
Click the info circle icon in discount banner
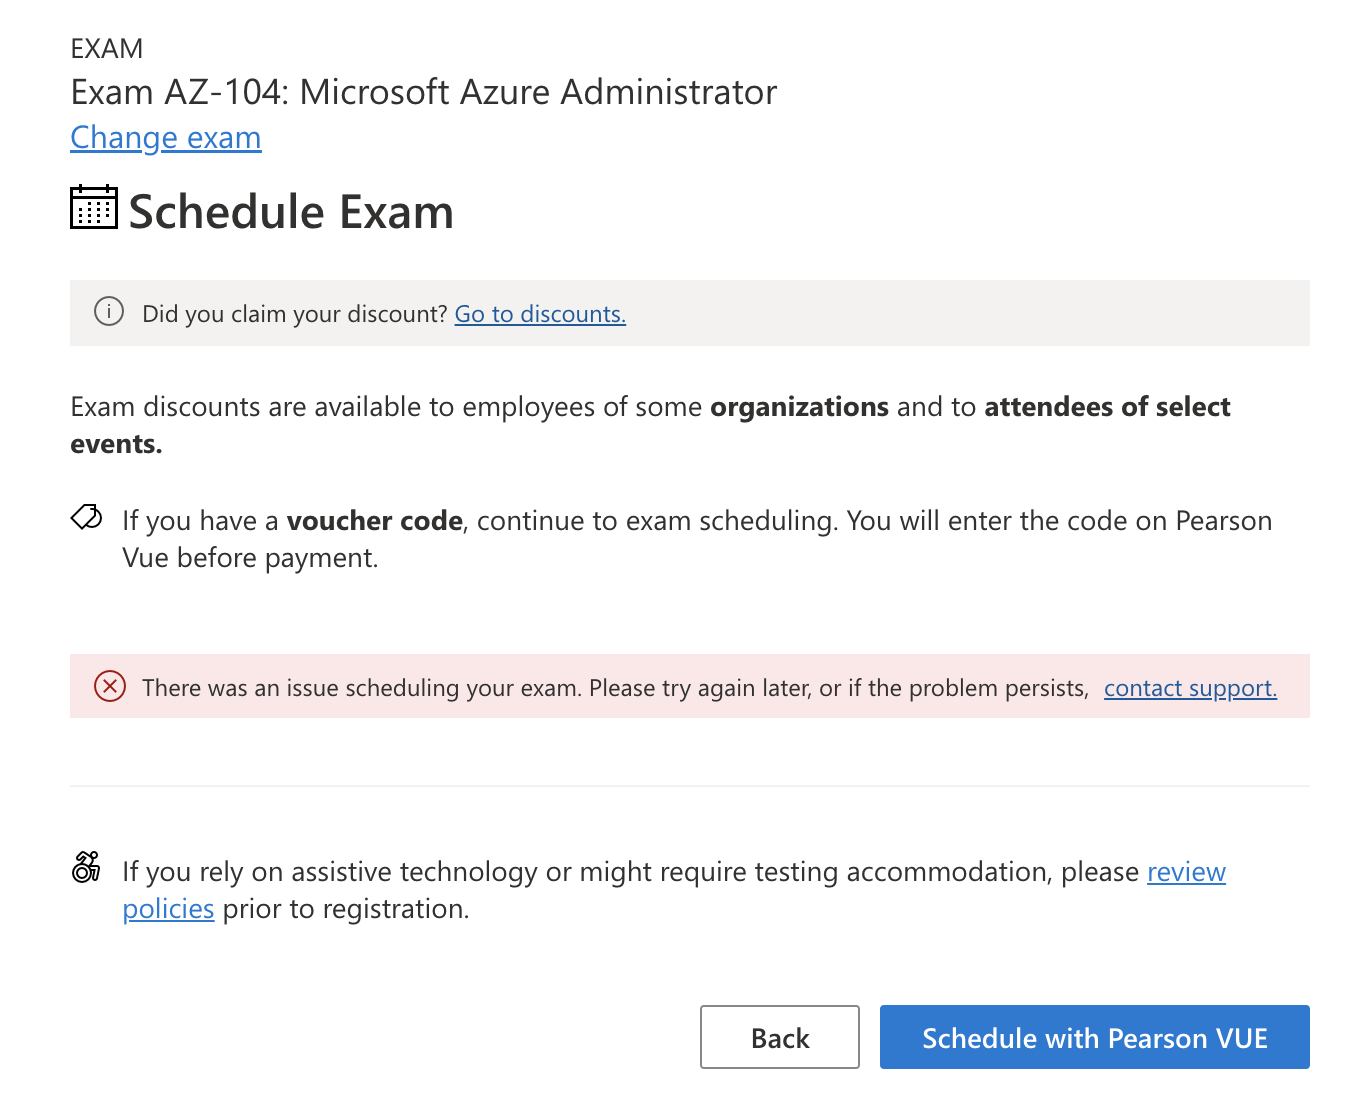point(109,312)
